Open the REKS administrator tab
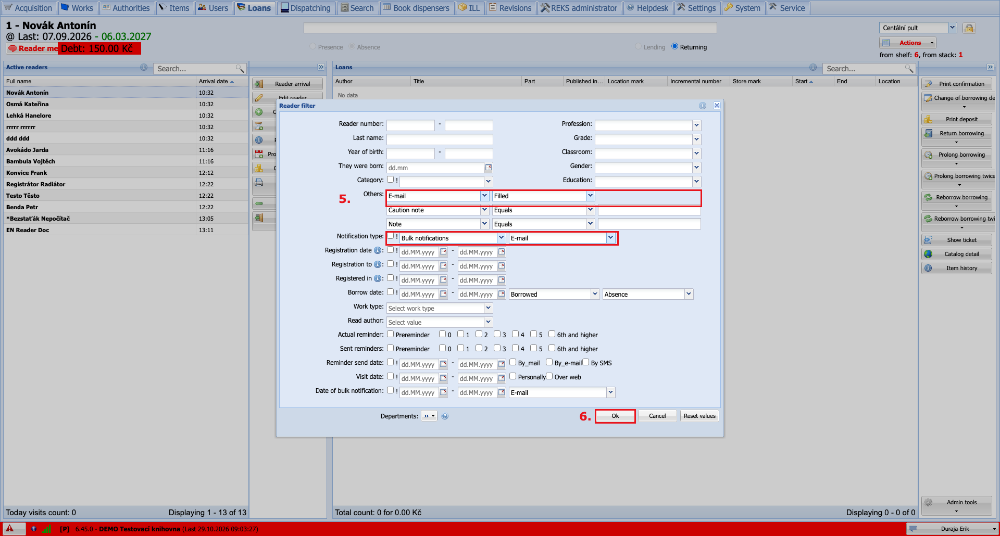Screen dimensions: 1000x536 579,8
